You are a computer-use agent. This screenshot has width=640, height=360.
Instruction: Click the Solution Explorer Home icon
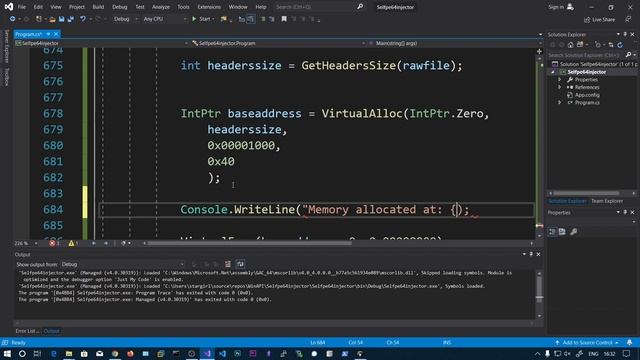coord(571,45)
